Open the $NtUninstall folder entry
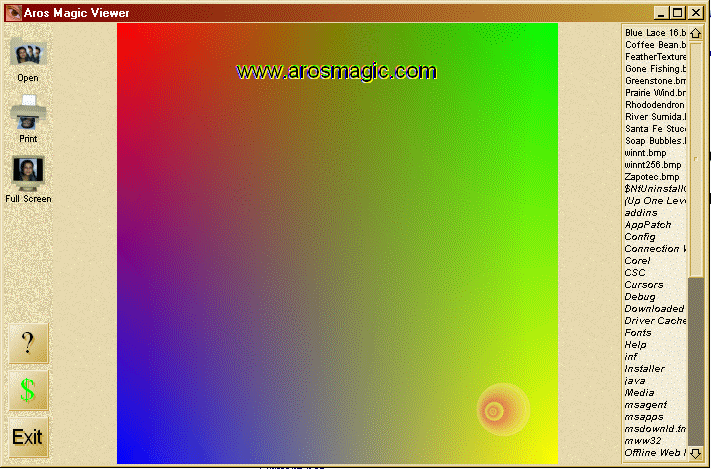Viewport: 711px width, 469px height. coord(655,189)
